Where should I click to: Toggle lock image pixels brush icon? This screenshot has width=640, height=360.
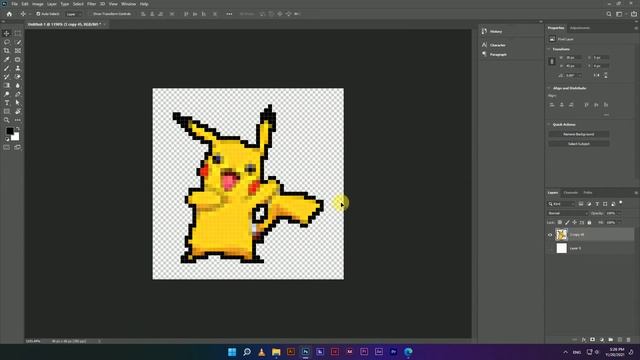567,222
